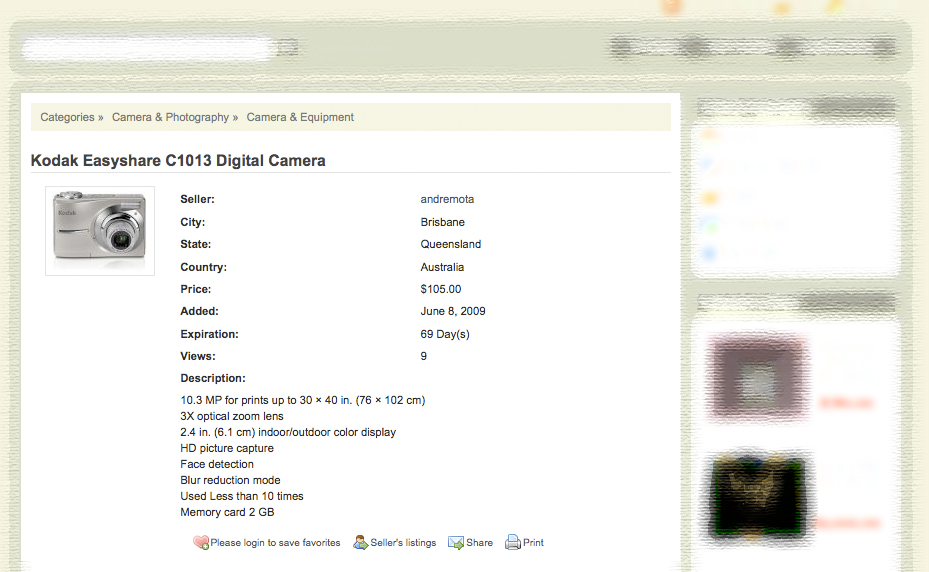Click the expiration value 69 Day(s)
929x572 pixels.
click(445, 334)
